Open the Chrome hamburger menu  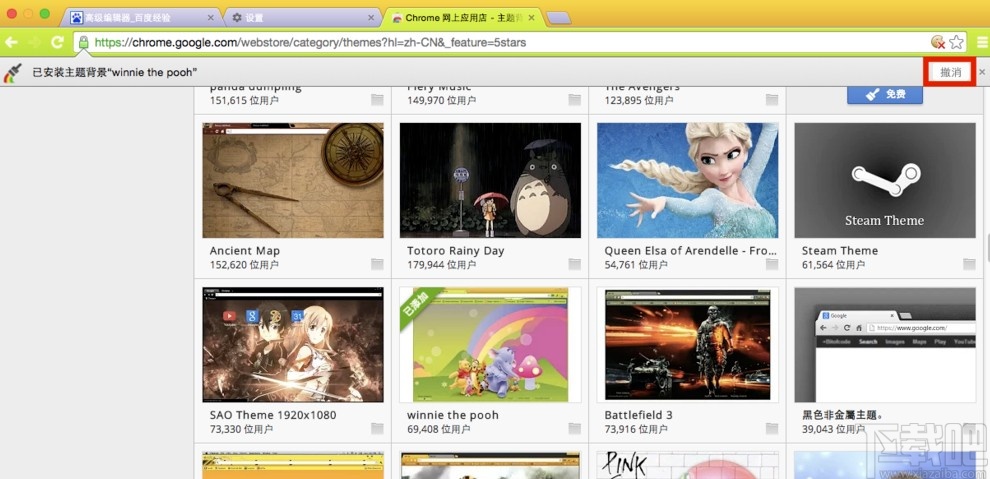[x=978, y=42]
